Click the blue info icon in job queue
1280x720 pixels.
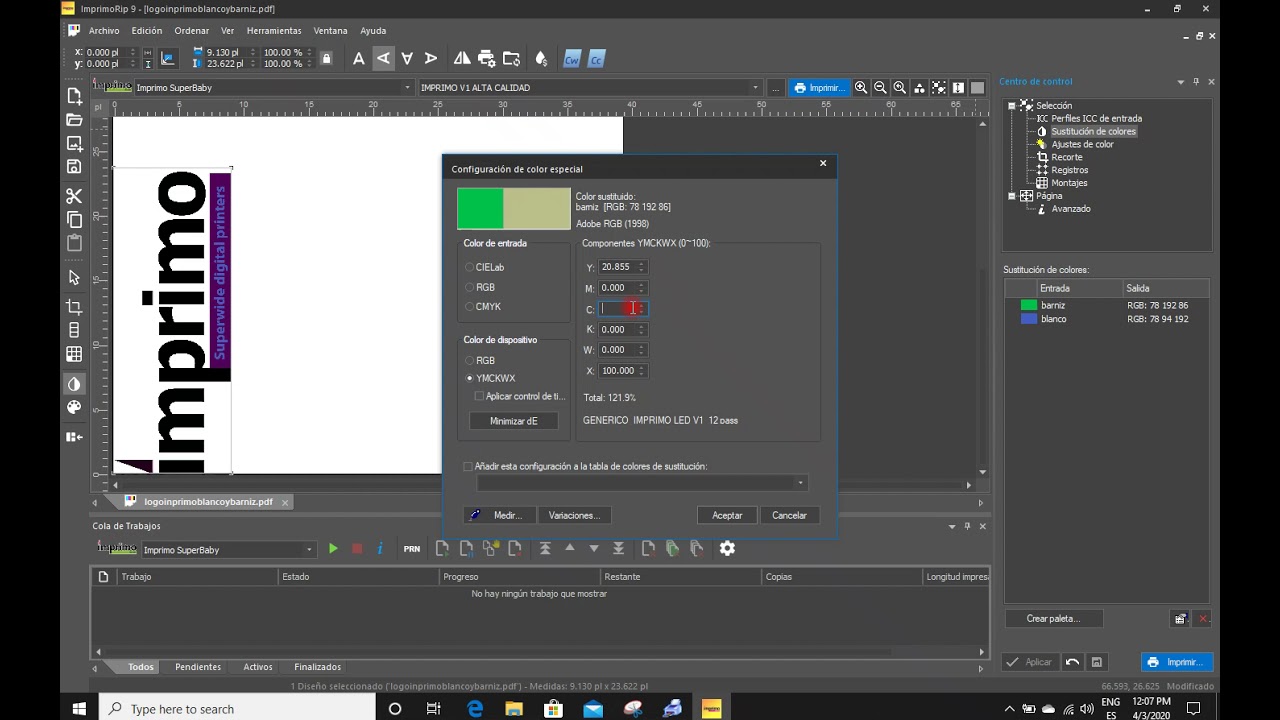380,549
